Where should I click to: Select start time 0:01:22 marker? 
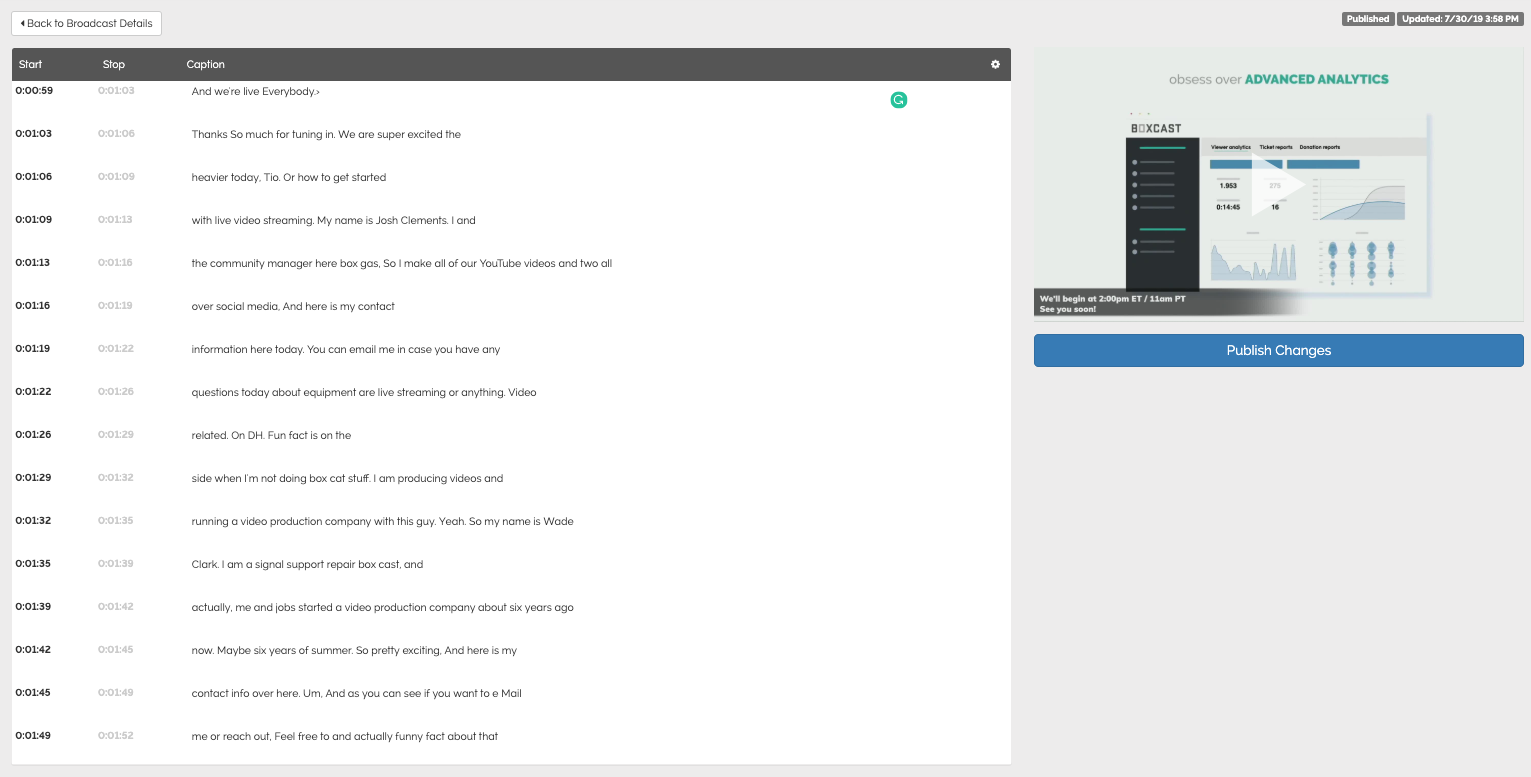[x=33, y=392]
